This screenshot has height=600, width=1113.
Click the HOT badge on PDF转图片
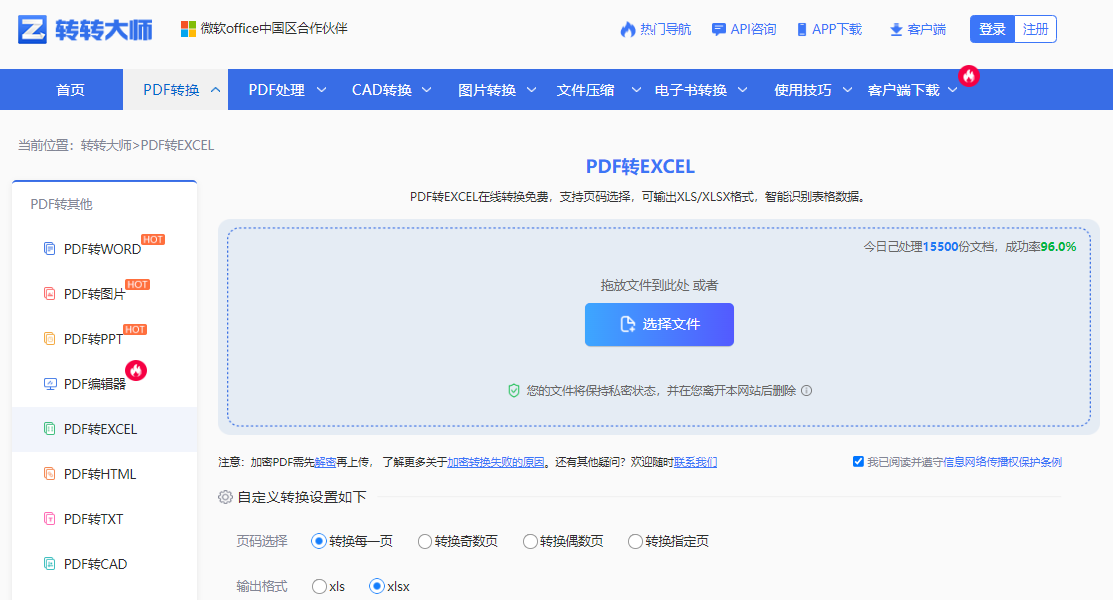[x=138, y=285]
